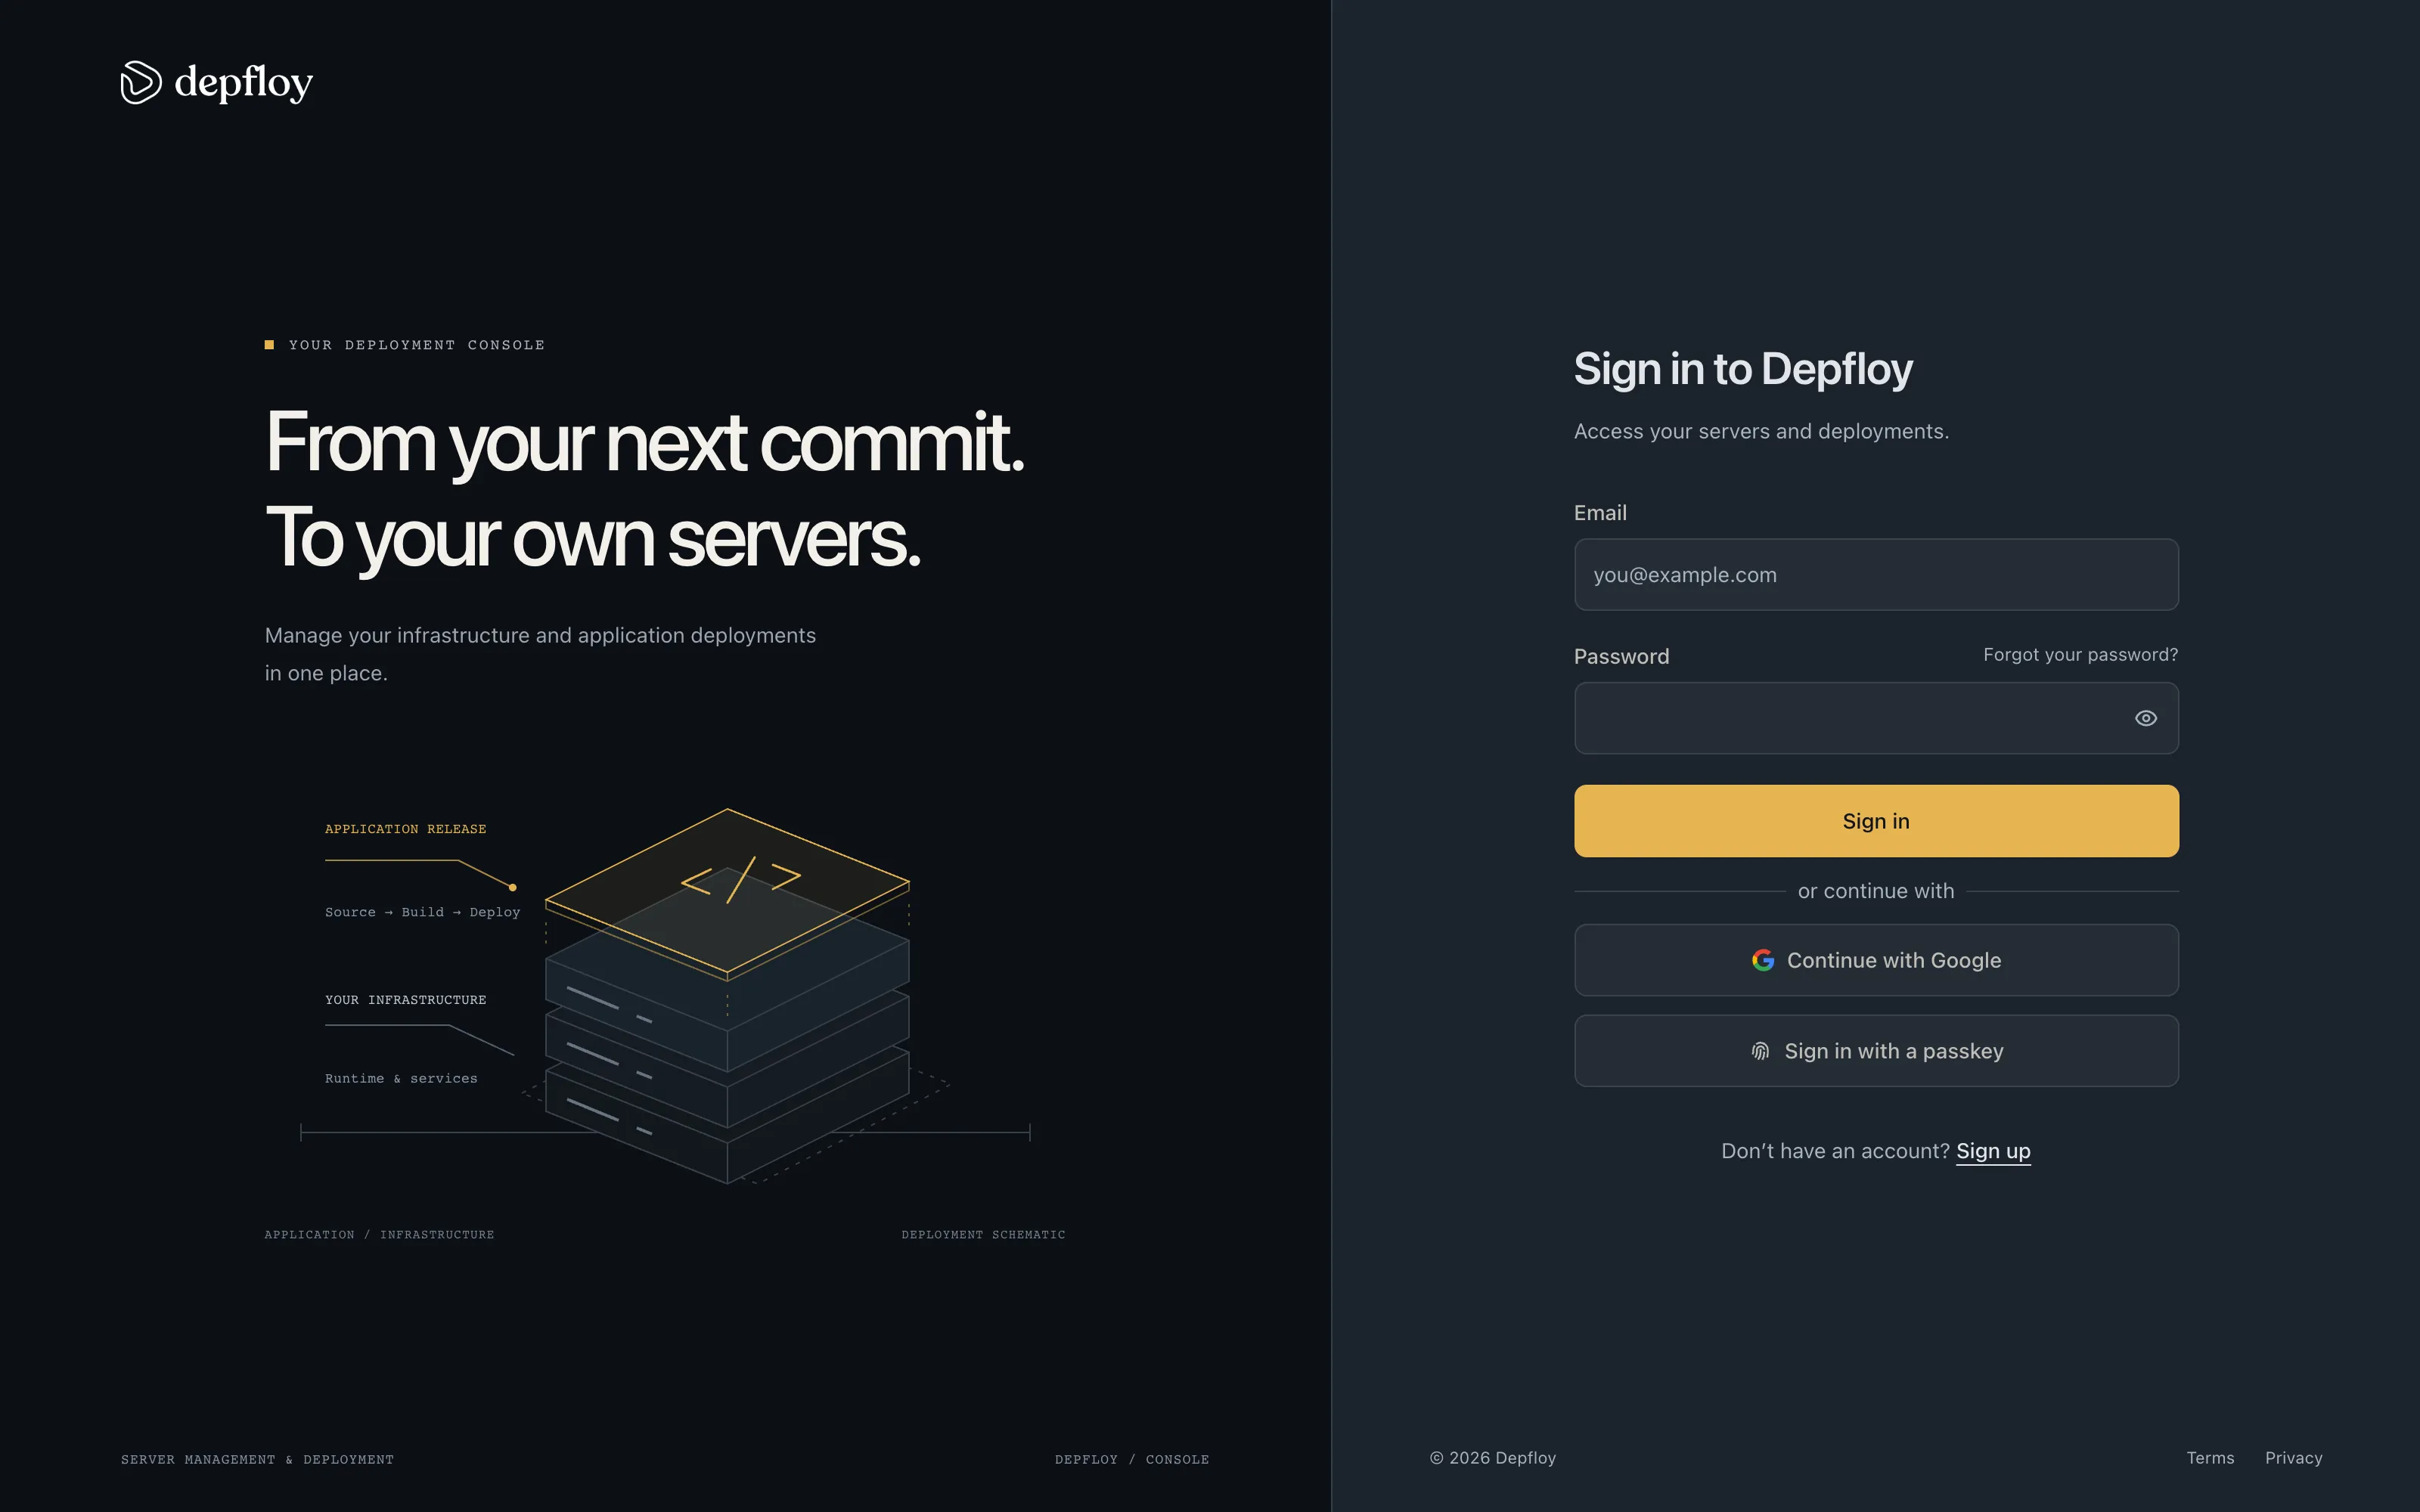This screenshot has height=1512, width=2420.
Task: Click 'SERVER MANAGEMENT & DEPLOYMENT' footer text
Action: click(257, 1460)
